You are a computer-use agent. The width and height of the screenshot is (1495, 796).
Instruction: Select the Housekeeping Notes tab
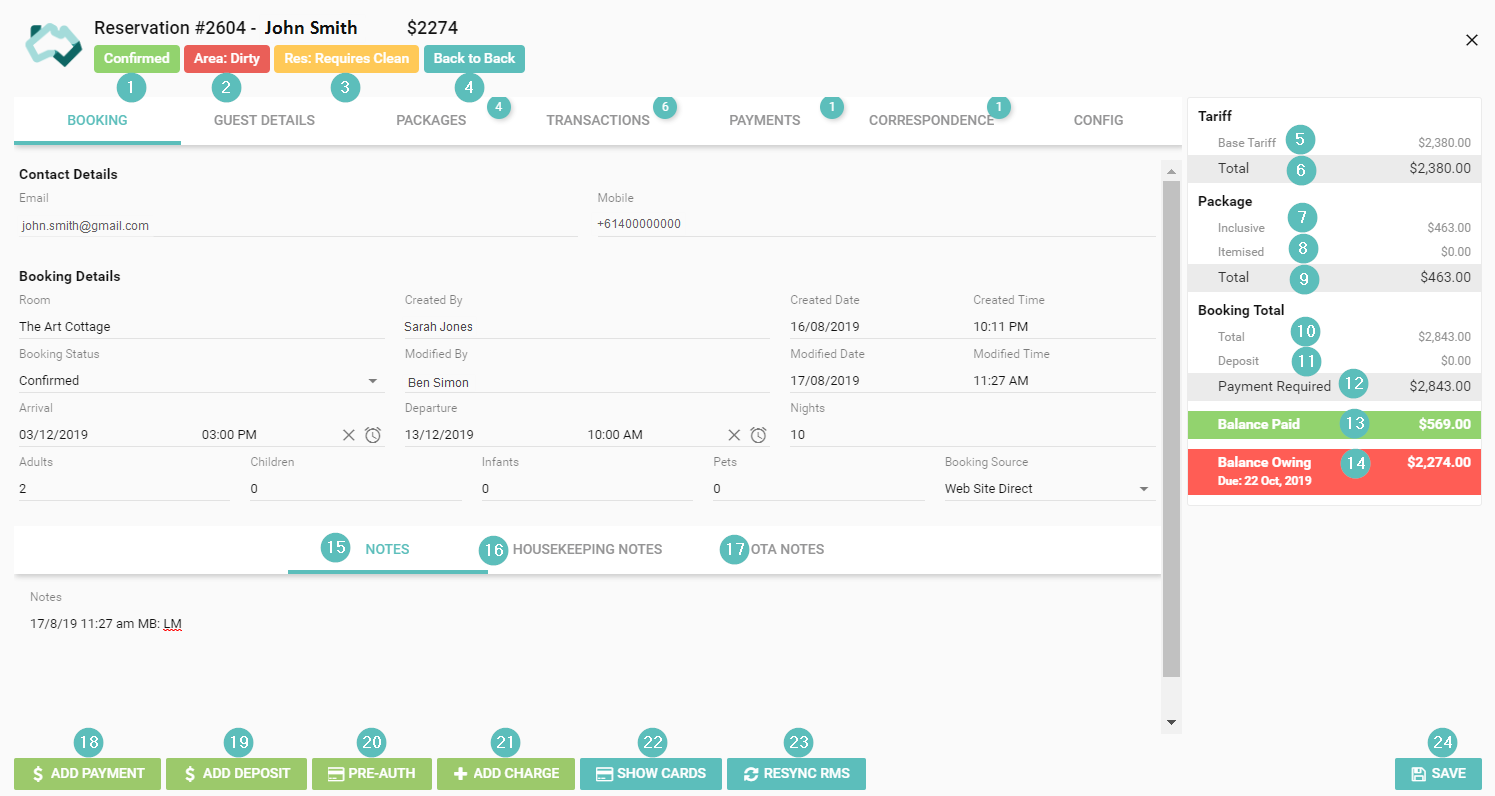click(587, 549)
